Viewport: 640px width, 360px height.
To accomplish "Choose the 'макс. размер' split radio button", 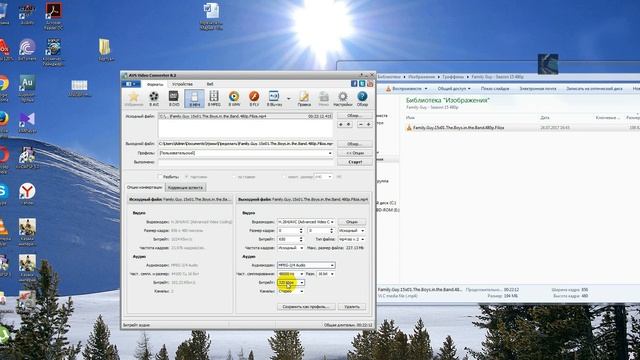I will coord(284,177).
